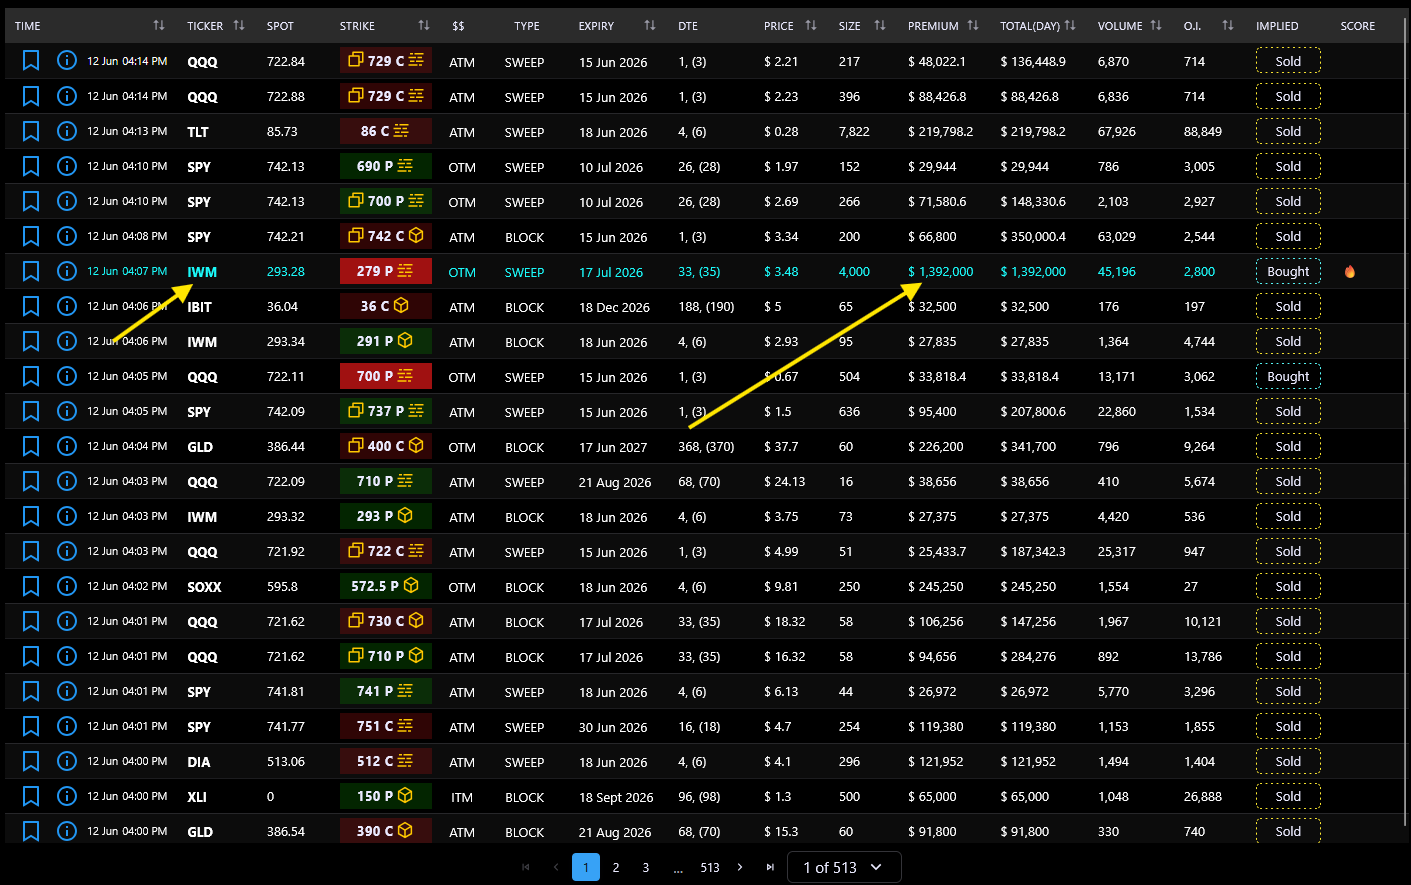Open info for the GLD 400 C row
The width and height of the screenshot is (1411, 885).
pos(67,446)
